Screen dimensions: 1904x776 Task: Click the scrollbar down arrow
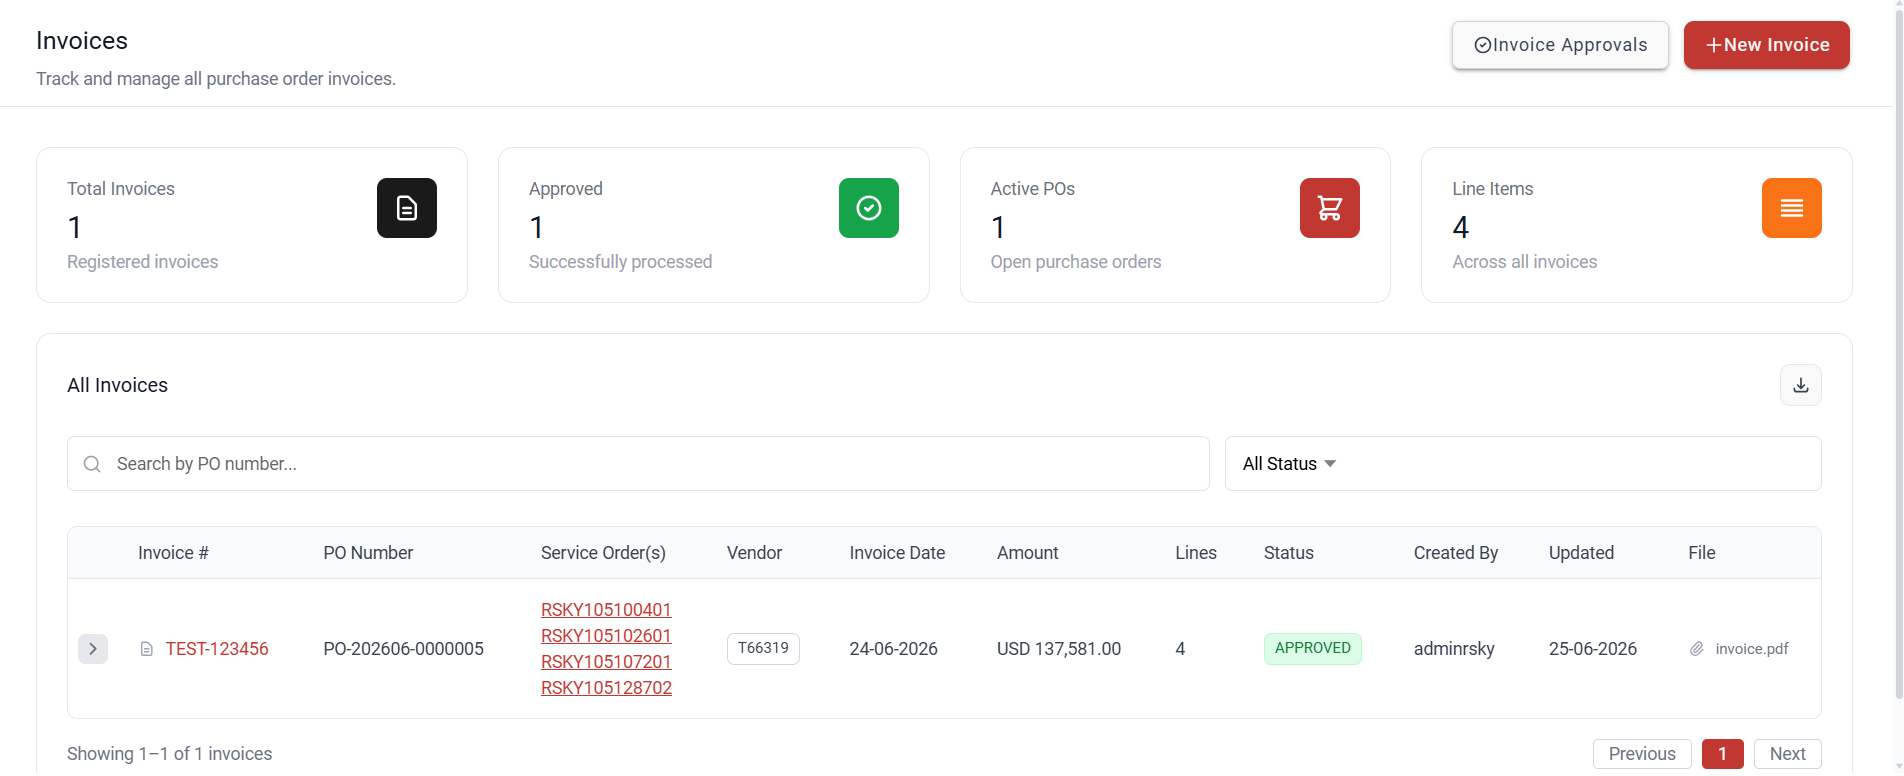[1899, 768]
